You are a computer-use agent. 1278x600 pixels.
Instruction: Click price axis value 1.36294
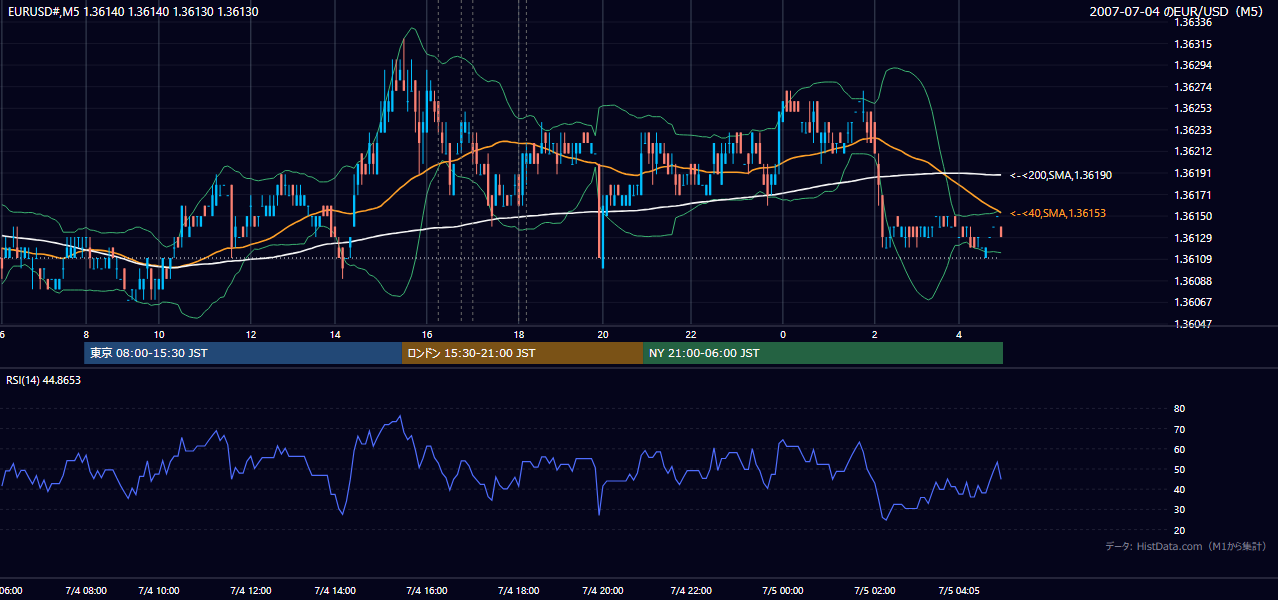click(1195, 65)
